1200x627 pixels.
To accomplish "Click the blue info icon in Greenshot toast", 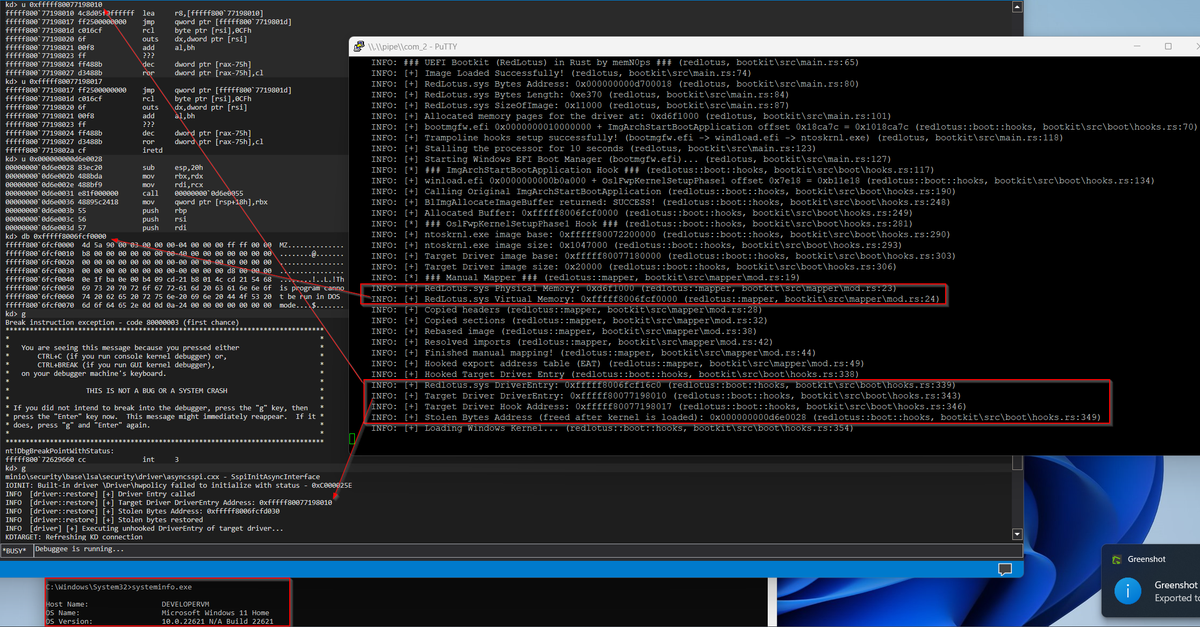I will click(x=1127, y=592).
